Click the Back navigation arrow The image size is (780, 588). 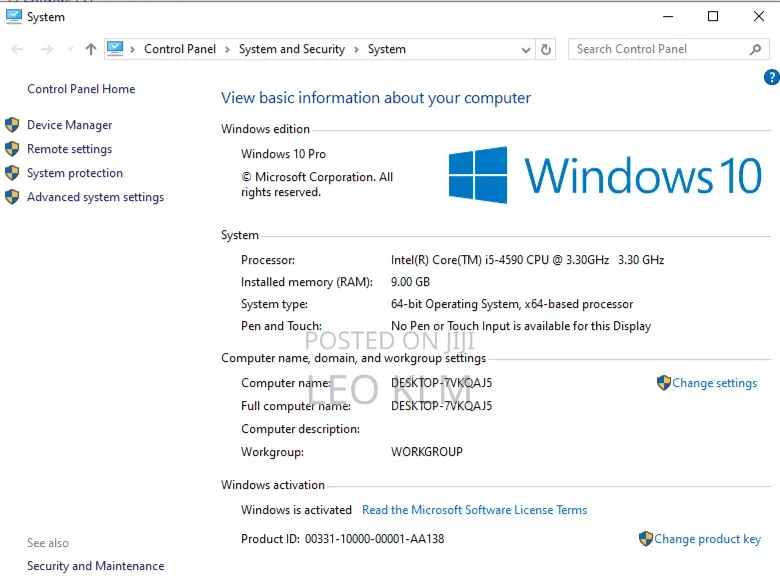[x=17, y=49]
